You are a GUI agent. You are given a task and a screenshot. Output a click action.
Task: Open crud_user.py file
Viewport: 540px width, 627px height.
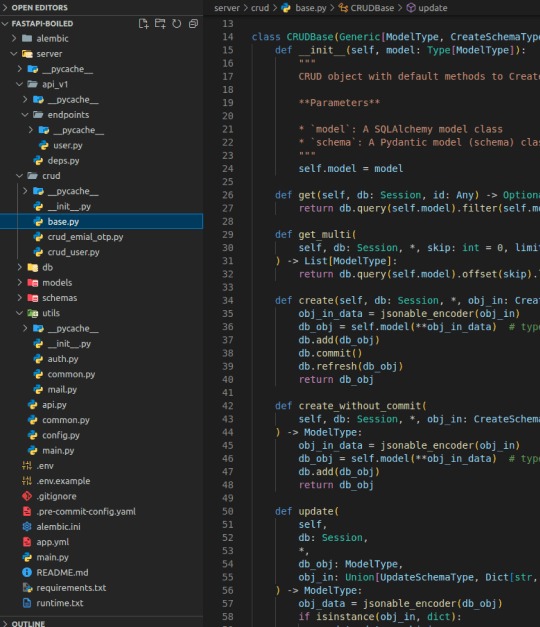pyautogui.click(x=74, y=252)
